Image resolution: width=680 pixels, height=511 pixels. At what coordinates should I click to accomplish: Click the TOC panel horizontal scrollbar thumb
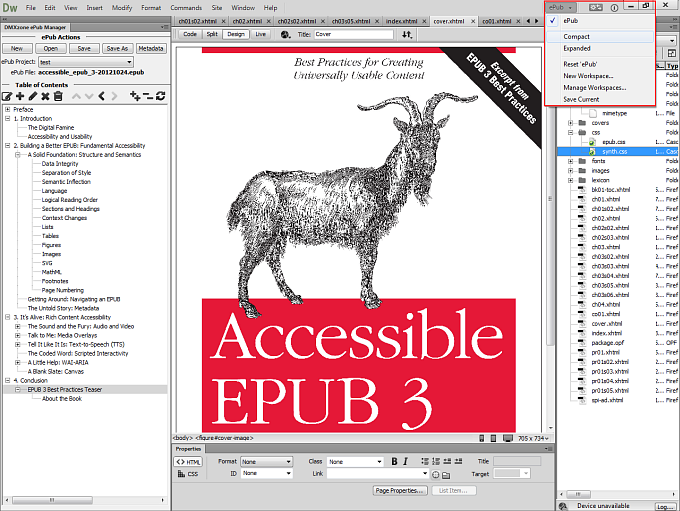click(x=52, y=500)
